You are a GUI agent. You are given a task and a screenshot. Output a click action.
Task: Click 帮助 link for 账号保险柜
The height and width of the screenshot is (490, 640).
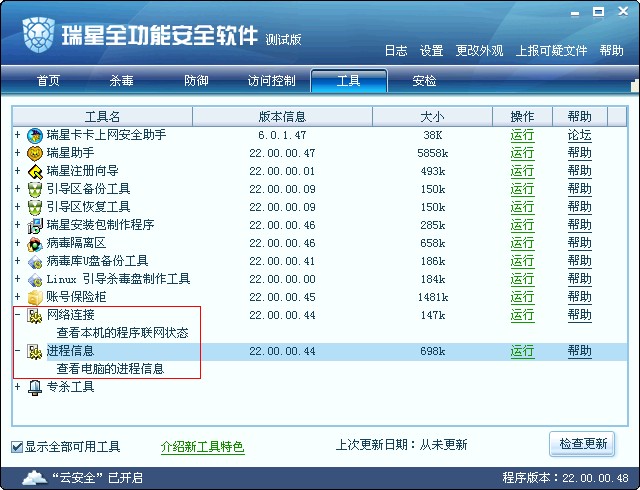coord(580,297)
